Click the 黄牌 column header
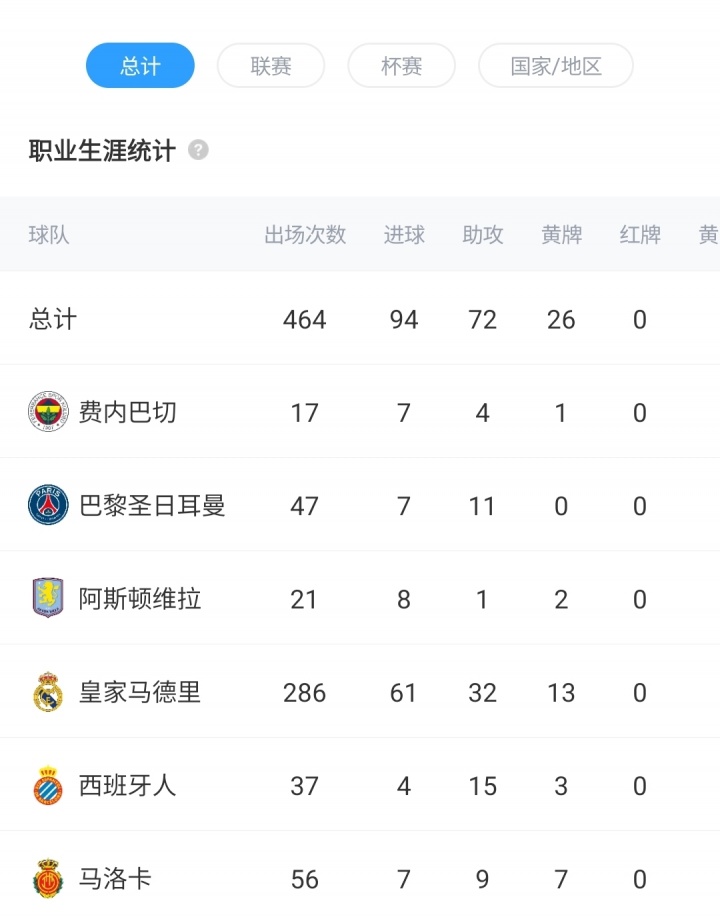The height and width of the screenshot is (919, 720). pos(561,235)
